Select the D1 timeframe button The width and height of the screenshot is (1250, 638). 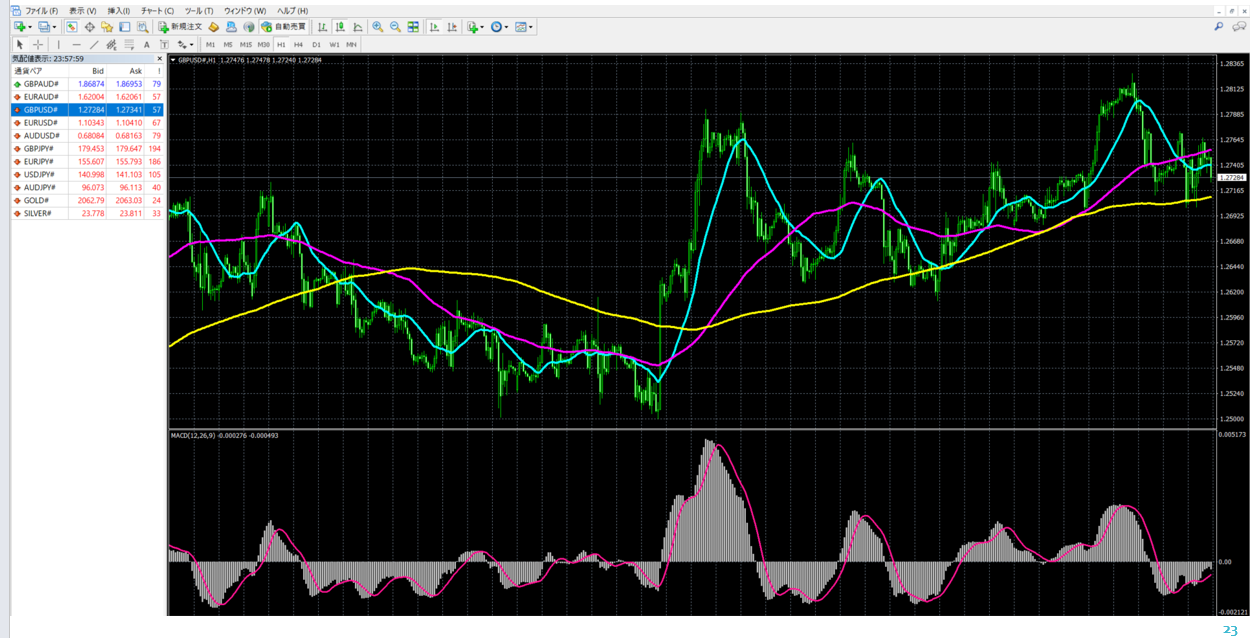(316, 45)
